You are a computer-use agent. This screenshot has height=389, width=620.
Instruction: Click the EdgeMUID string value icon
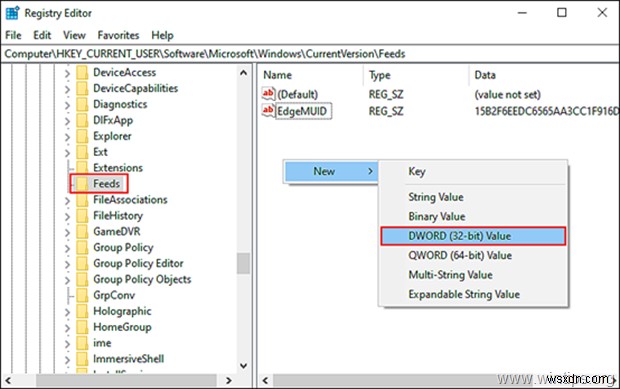[x=268, y=110]
